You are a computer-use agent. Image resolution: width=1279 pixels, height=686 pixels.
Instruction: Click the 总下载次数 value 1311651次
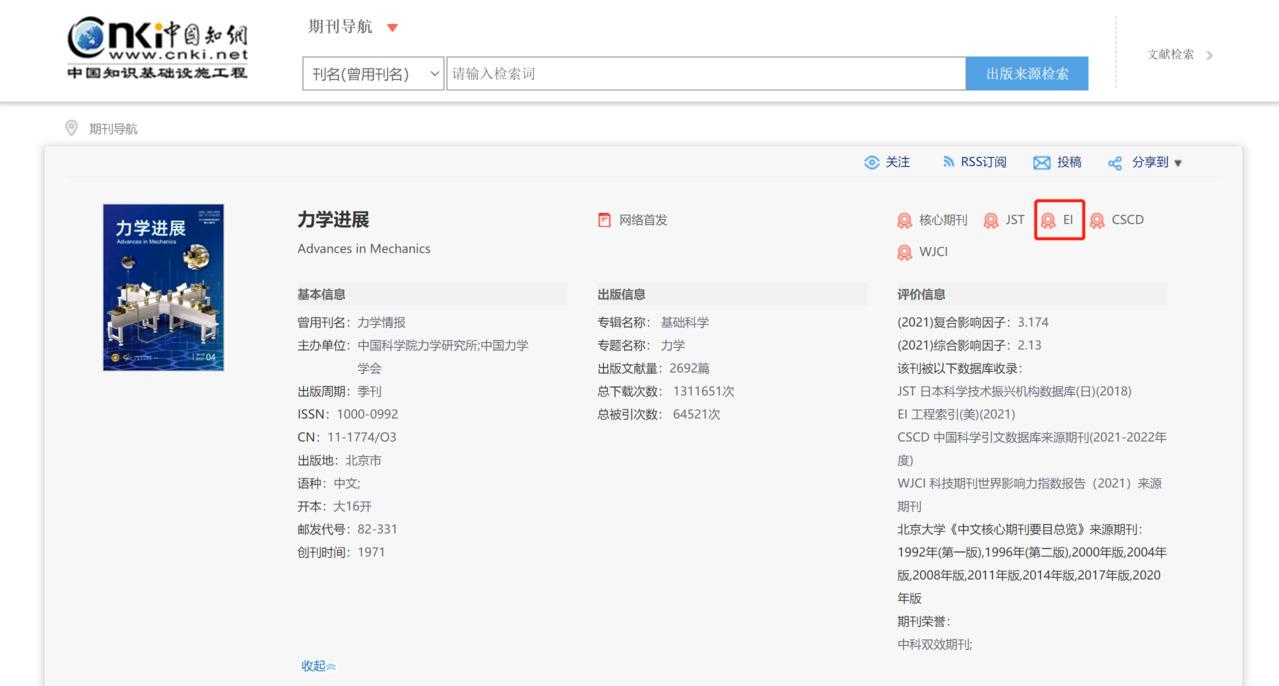pos(703,391)
